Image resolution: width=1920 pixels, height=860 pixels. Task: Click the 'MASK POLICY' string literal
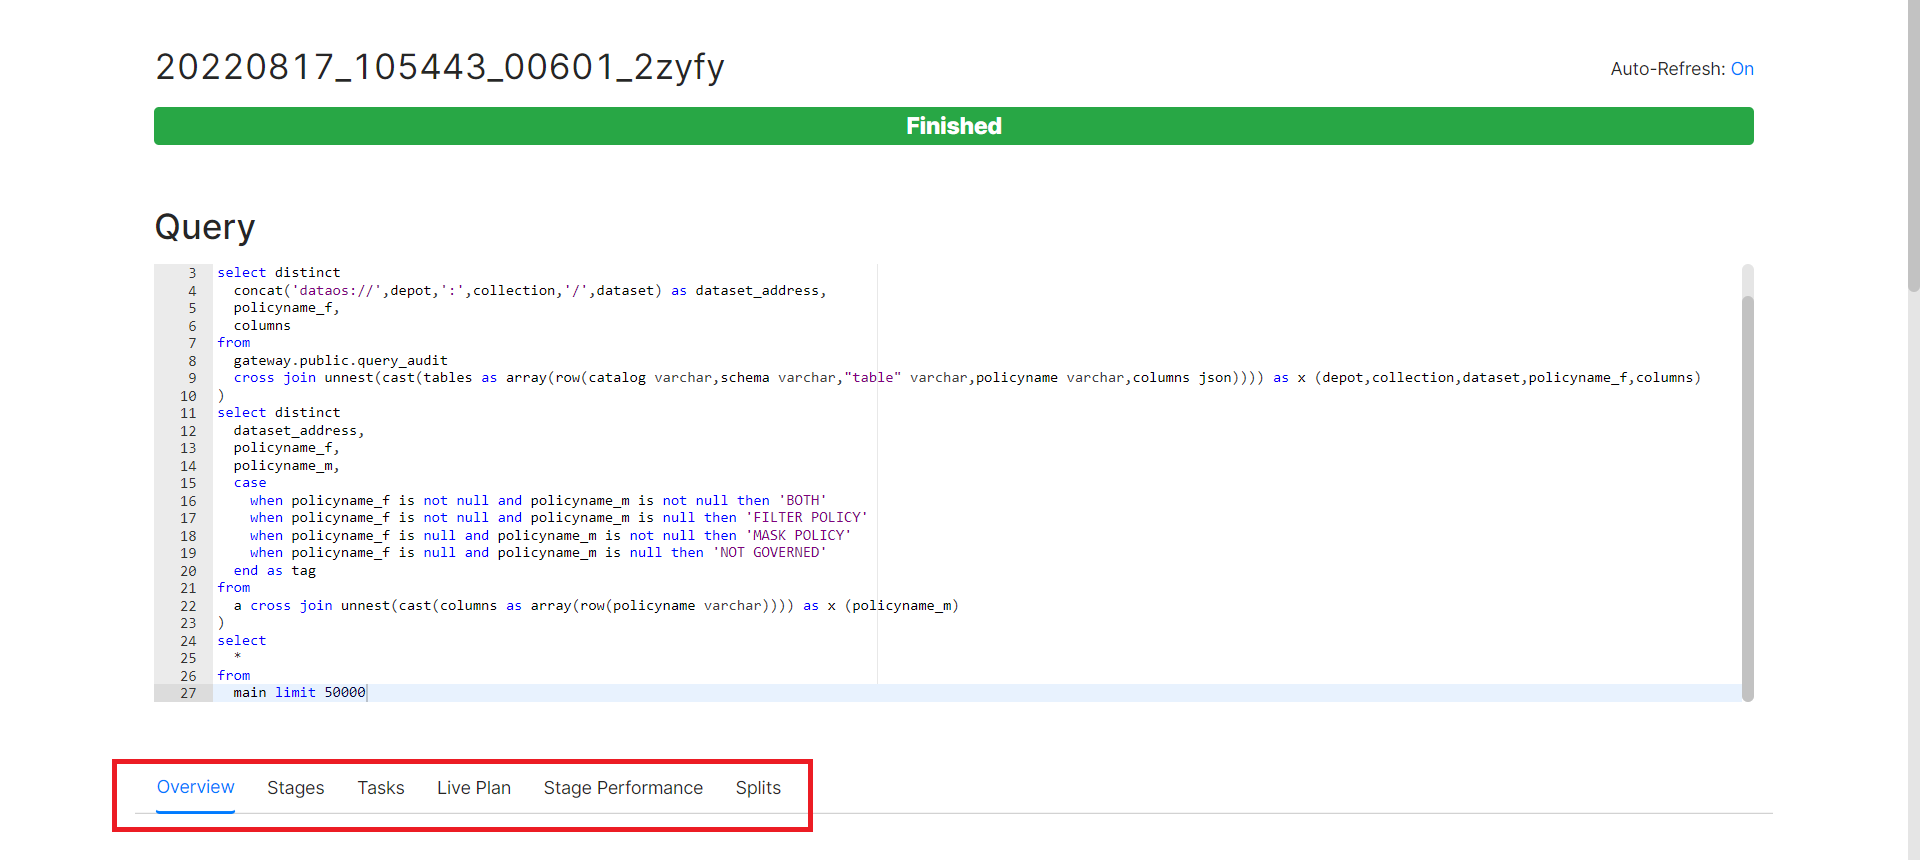(799, 536)
